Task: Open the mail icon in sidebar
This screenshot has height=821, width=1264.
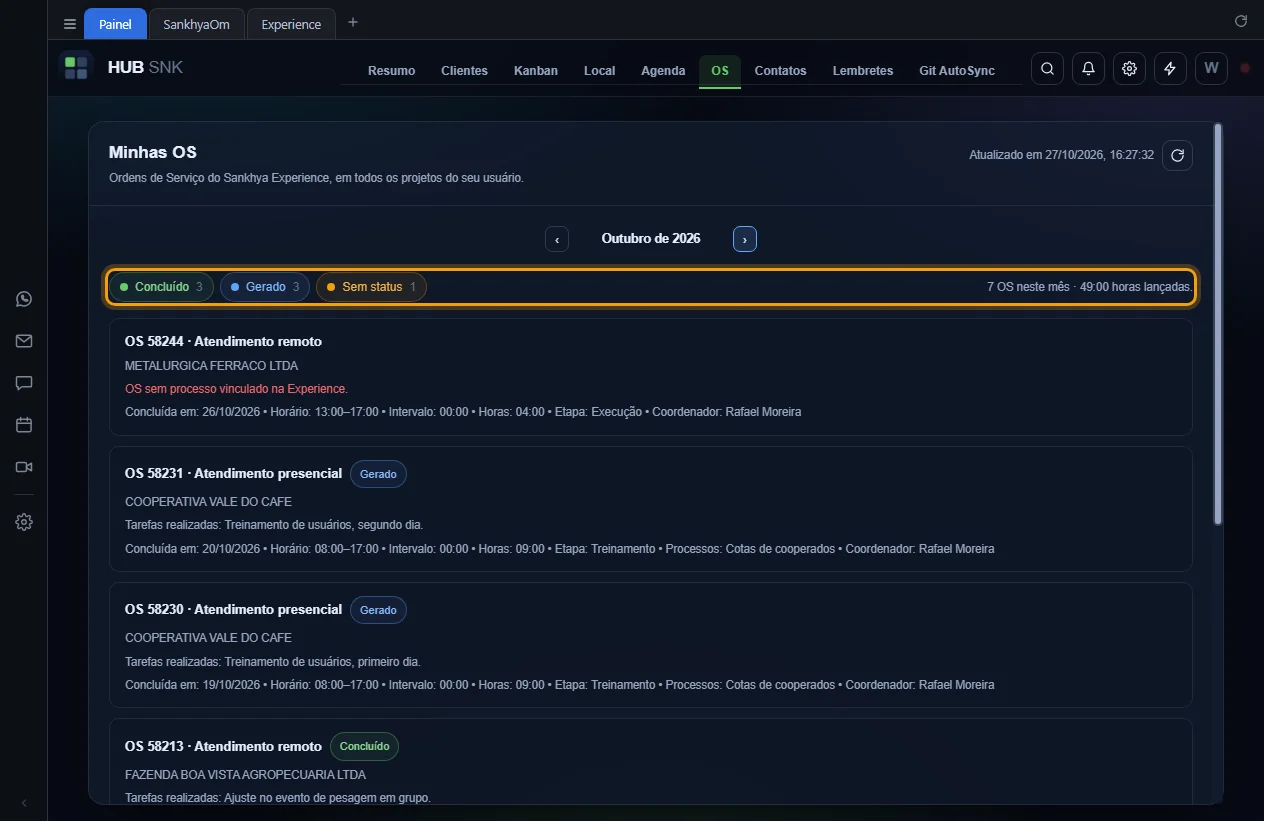Action: 24,341
